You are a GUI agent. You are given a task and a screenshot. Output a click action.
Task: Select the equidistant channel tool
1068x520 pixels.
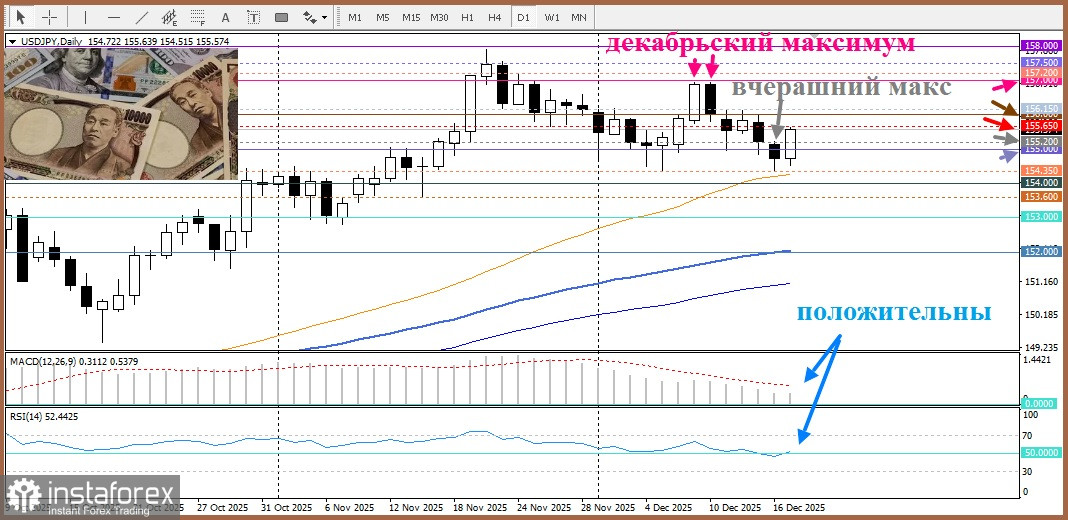tap(170, 17)
